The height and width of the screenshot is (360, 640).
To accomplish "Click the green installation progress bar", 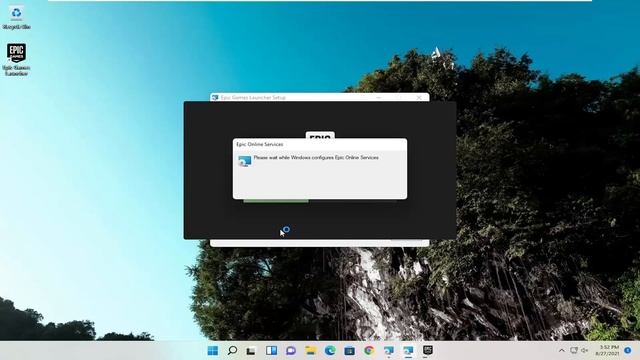I will [x=276, y=201].
